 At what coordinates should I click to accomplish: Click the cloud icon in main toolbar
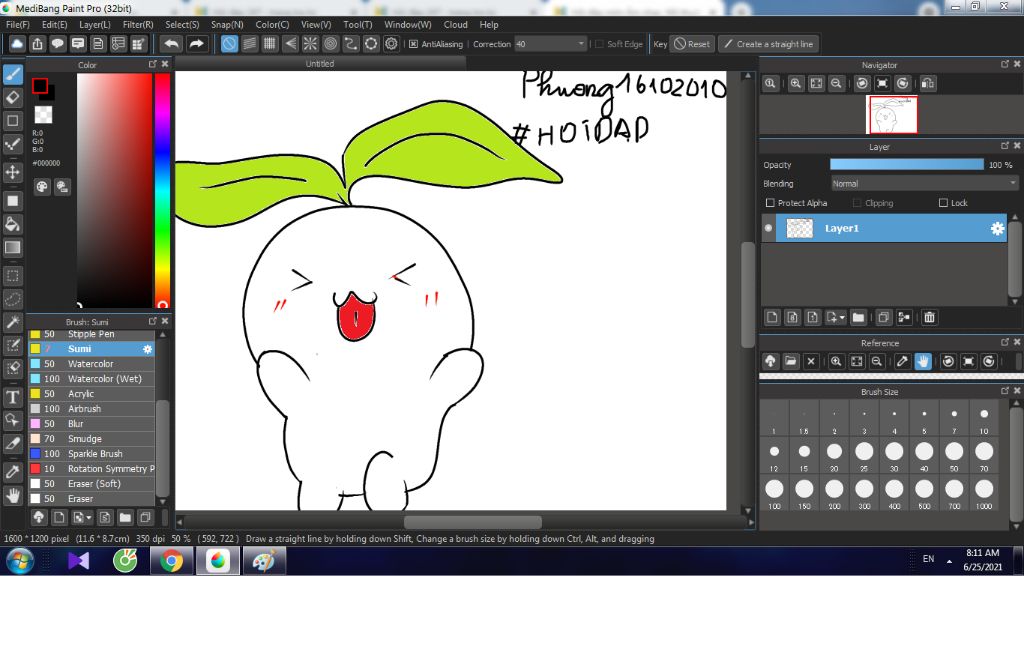[17, 44]
